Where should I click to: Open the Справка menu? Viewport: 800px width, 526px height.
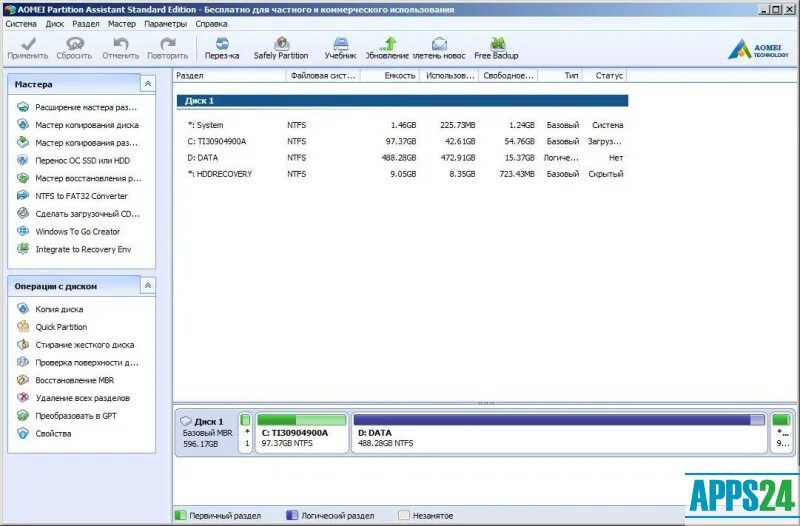(211, 24)
